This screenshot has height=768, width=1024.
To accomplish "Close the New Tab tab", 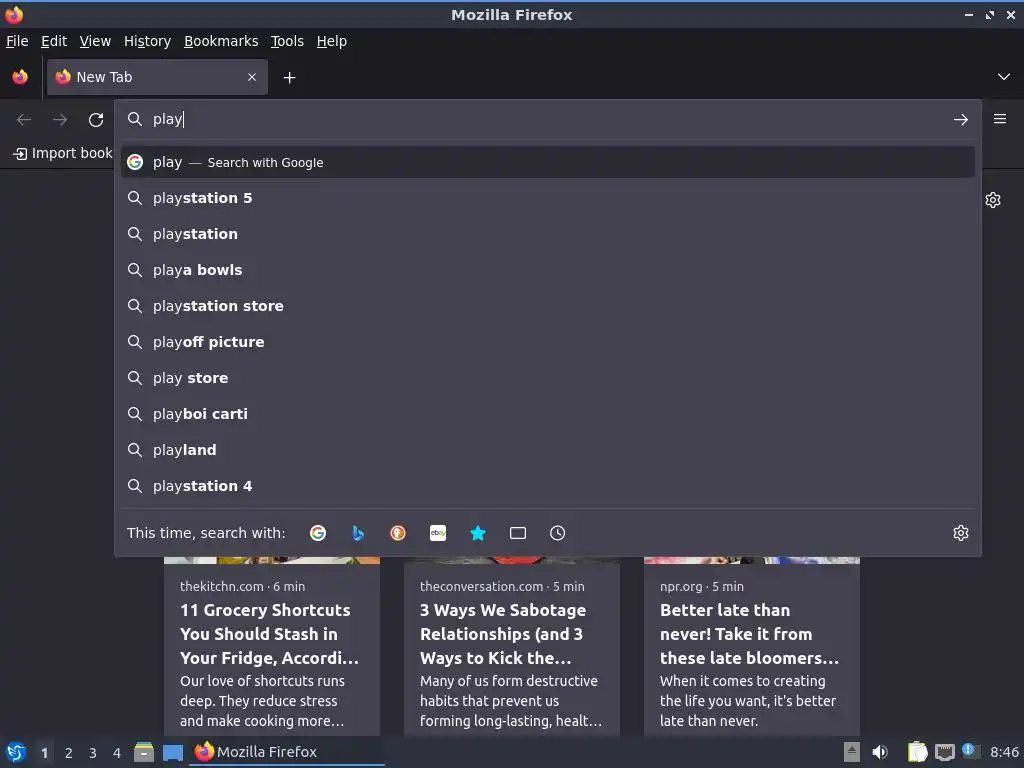I will point(252,77).
